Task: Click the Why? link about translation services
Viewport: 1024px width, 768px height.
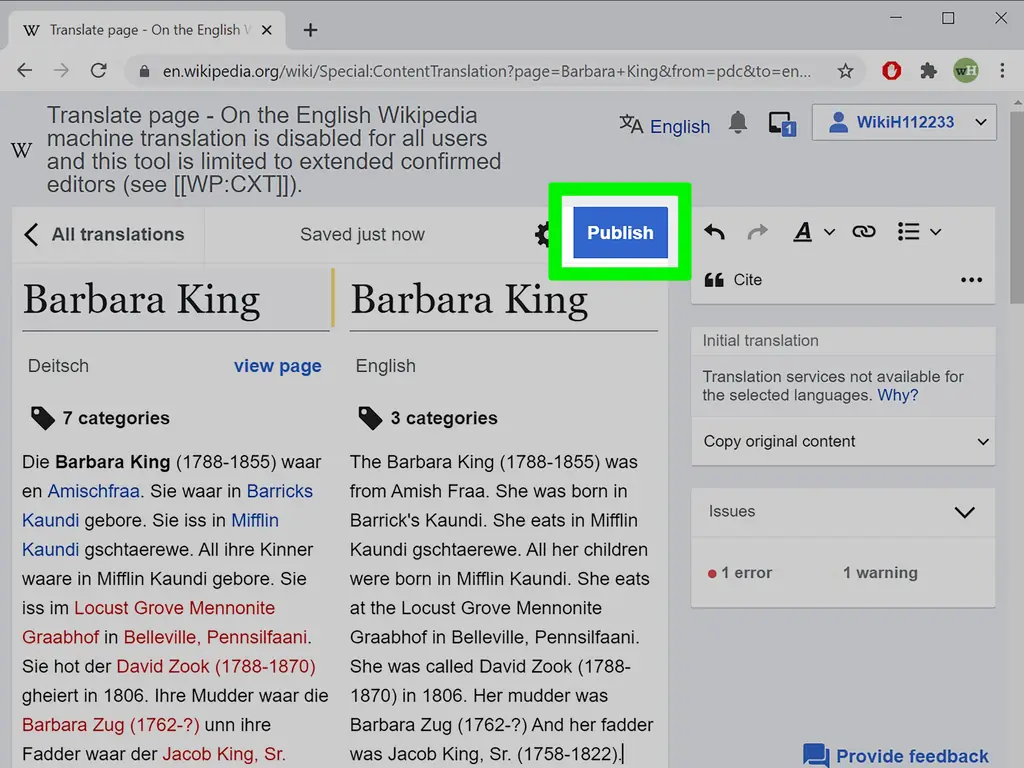Action: click(x=897, y=395)
